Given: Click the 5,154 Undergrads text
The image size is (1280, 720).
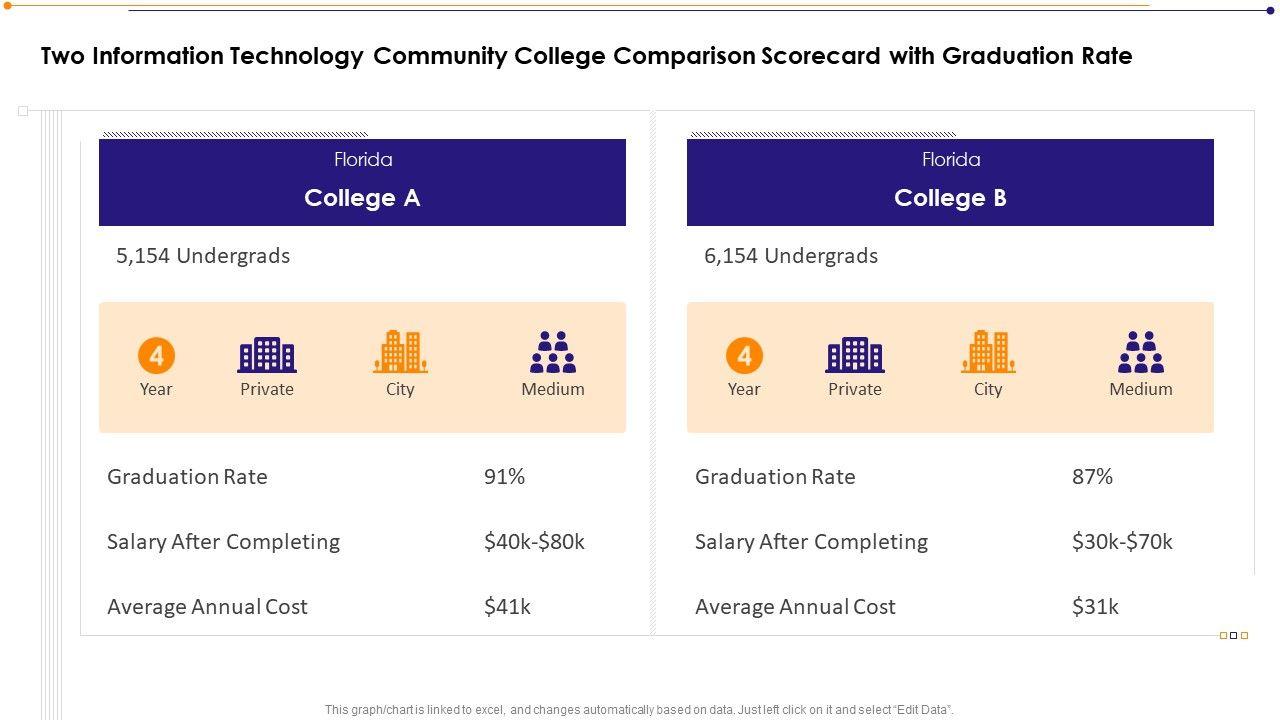Looking at the screenshot, I should (x=203, y=256).
